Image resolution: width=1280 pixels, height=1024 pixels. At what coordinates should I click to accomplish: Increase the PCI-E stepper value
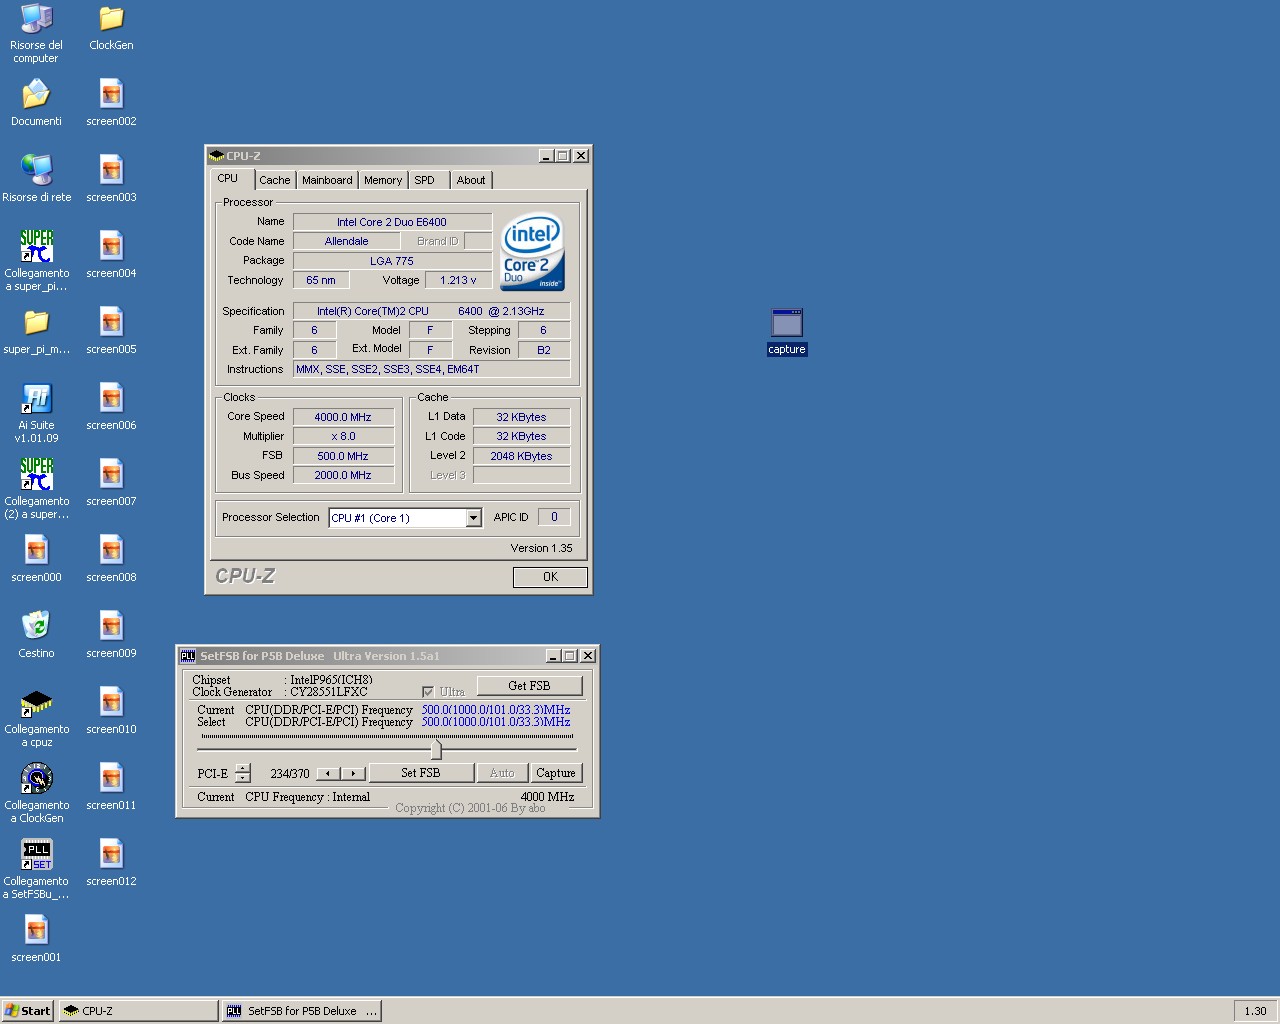tap(242, 768)
